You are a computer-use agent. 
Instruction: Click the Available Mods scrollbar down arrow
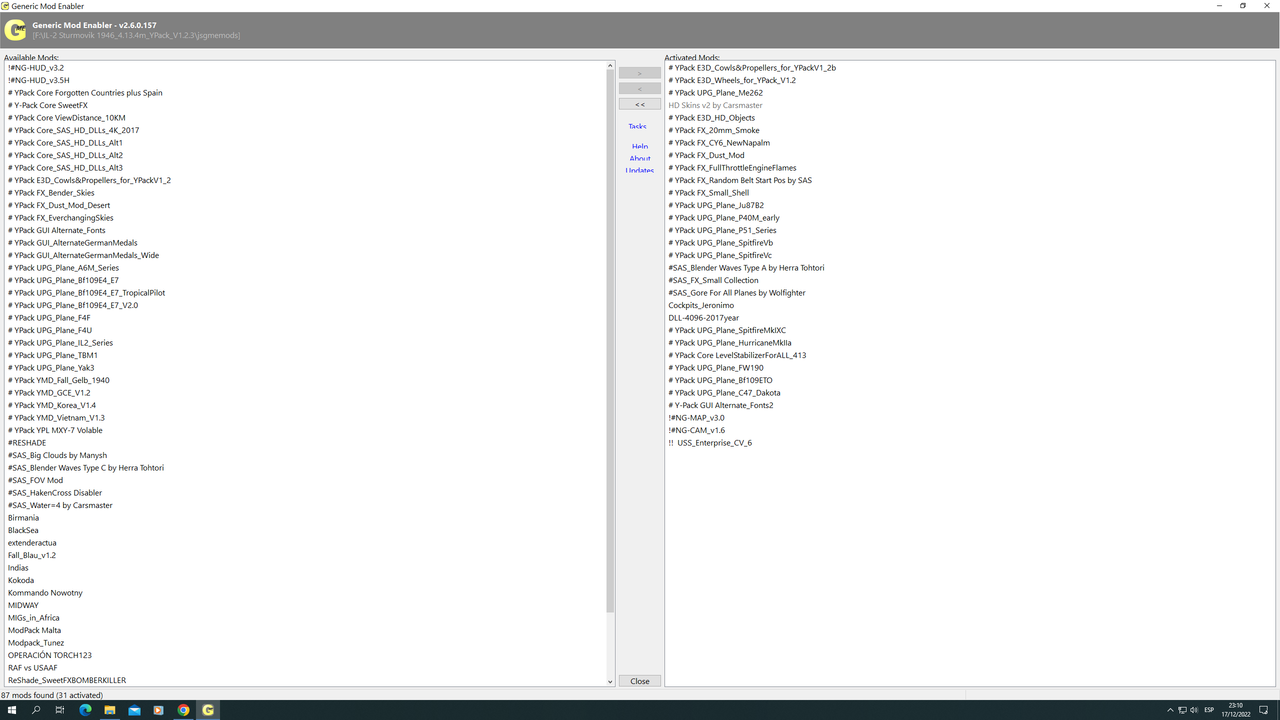(610, 682)
